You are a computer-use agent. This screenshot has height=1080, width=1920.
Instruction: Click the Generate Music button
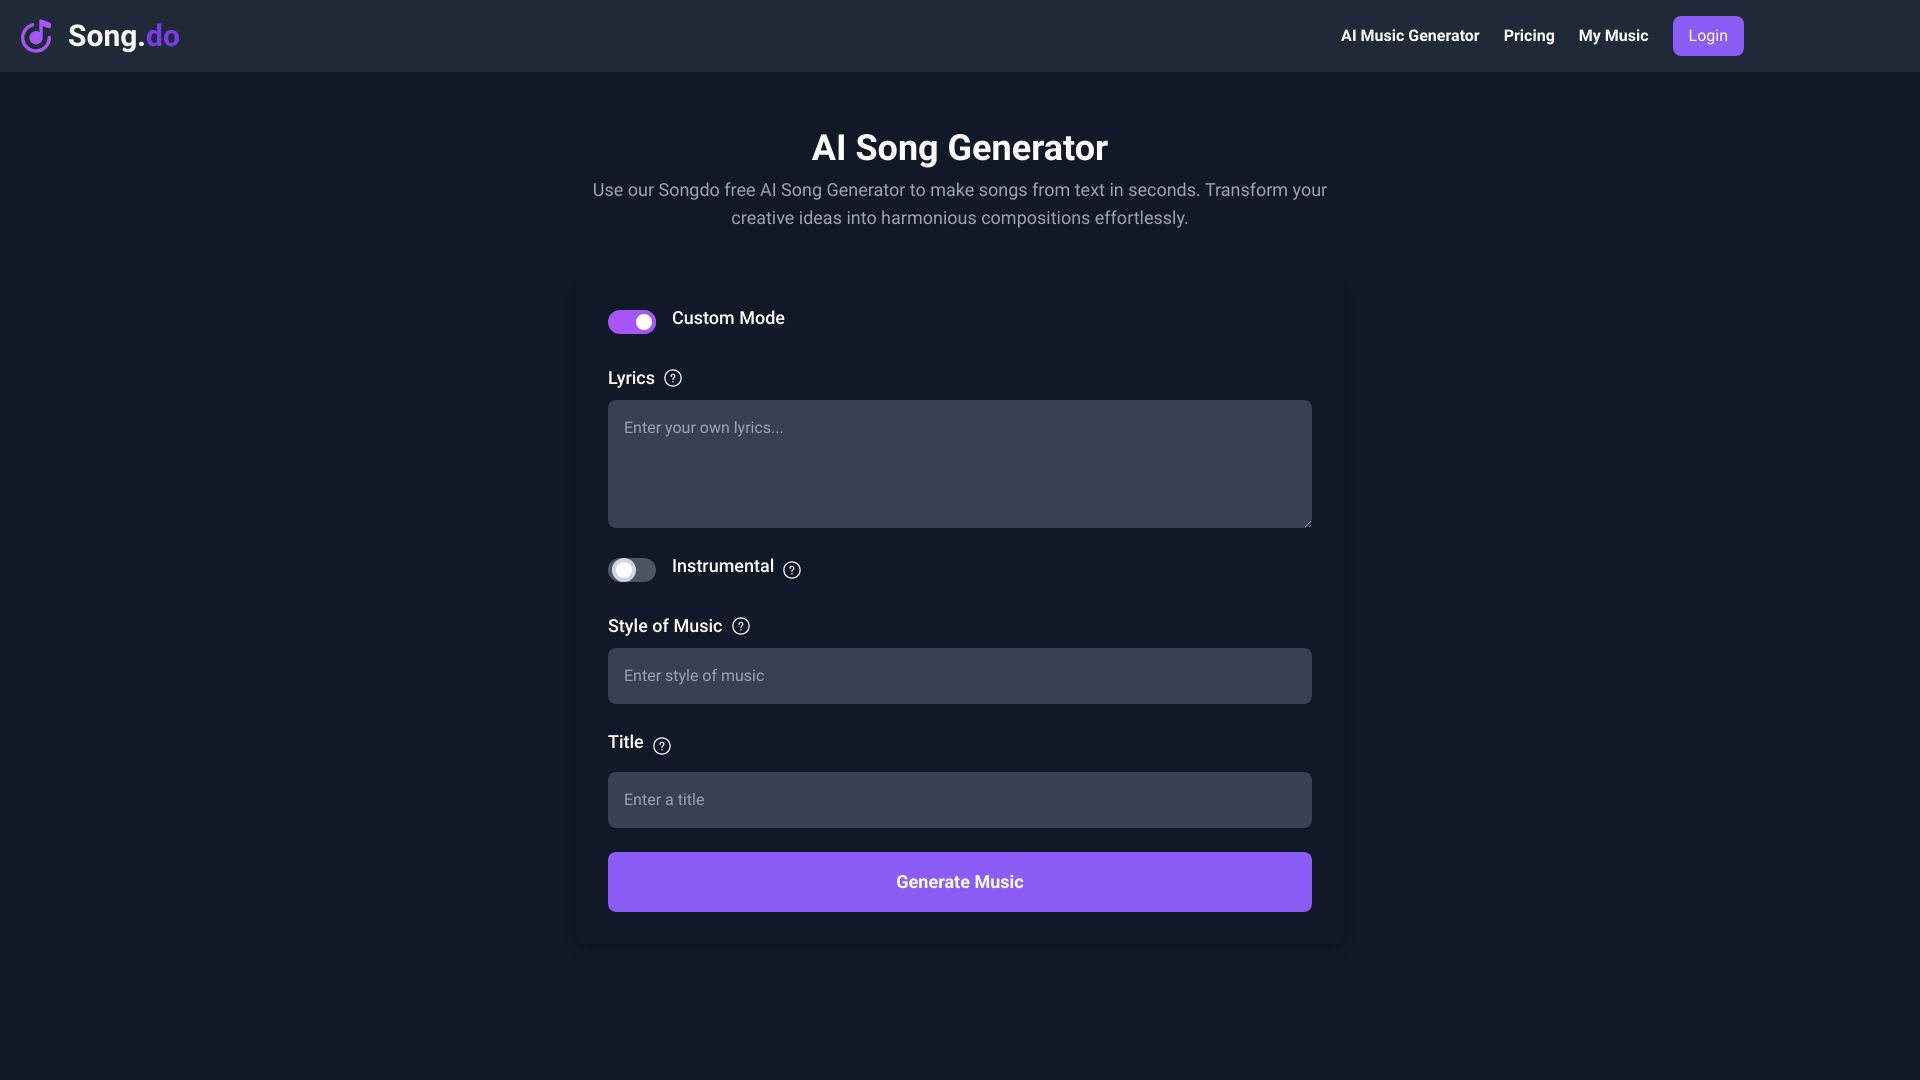click(x=960, y=881)
